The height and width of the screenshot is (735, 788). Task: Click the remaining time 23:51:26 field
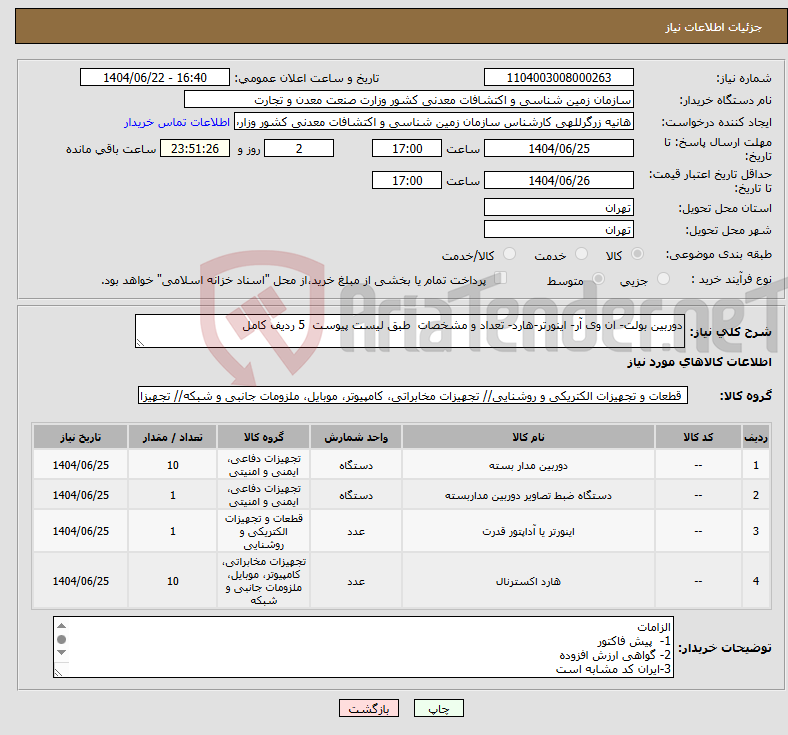(x=195, y=149)
